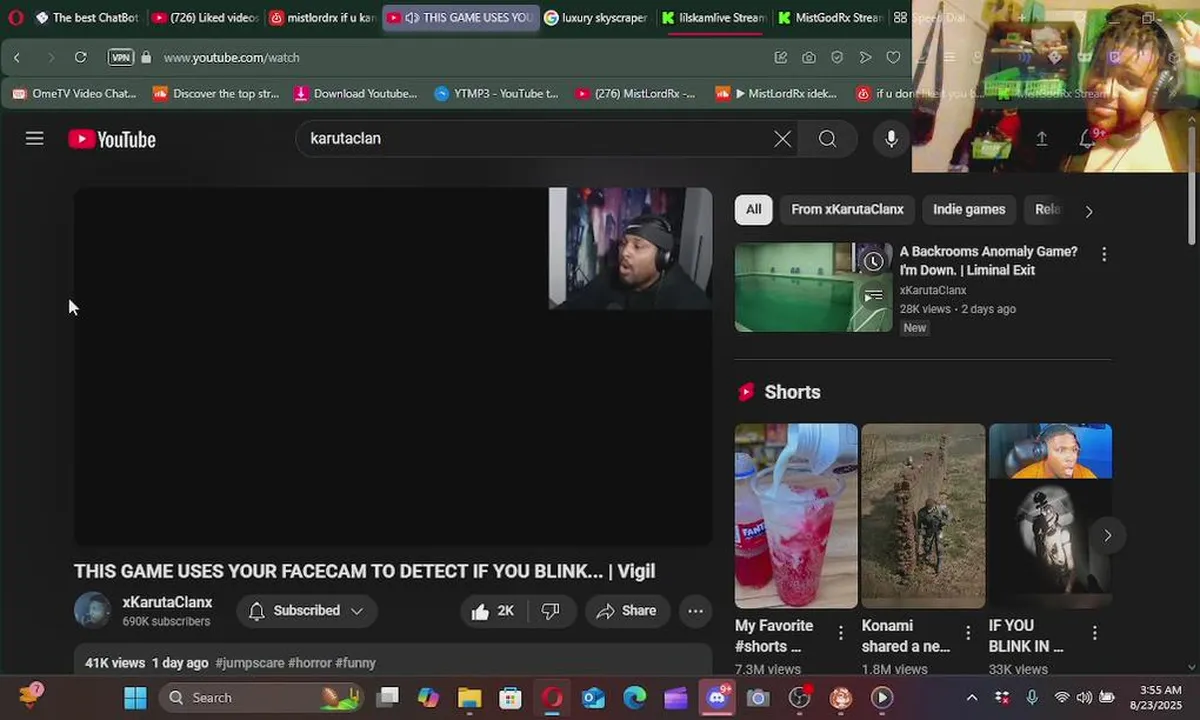Select the All filter chip

coord(753,210)
